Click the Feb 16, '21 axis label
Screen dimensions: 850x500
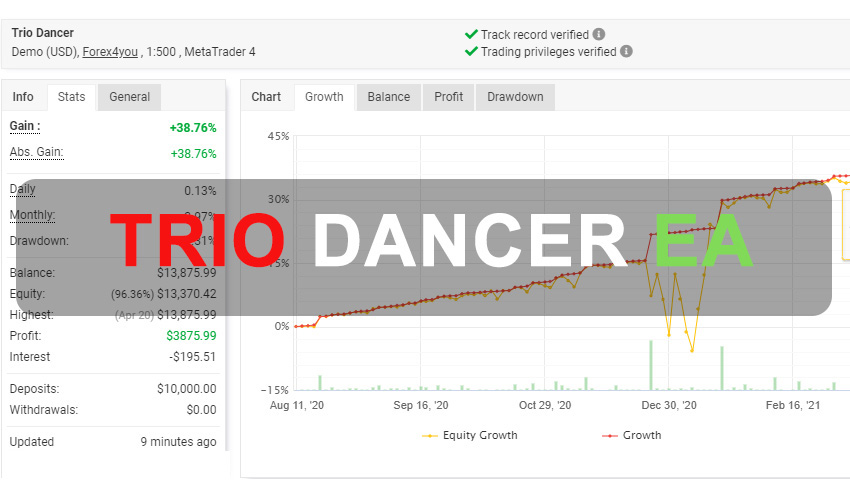793,405
